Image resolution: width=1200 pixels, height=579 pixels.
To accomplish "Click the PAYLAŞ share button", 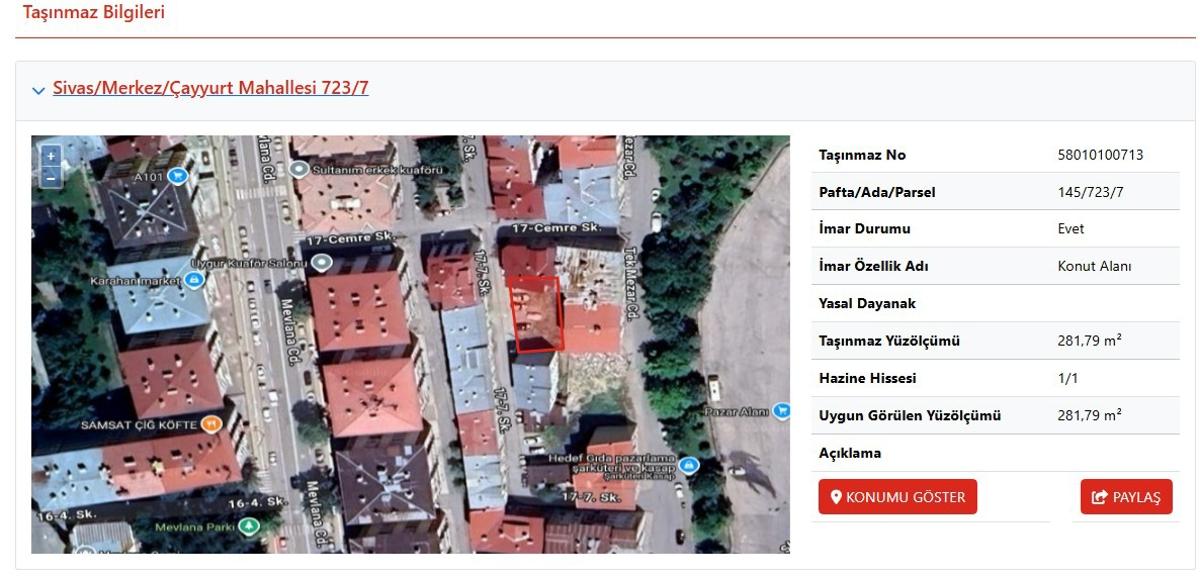I will 1126,497.
